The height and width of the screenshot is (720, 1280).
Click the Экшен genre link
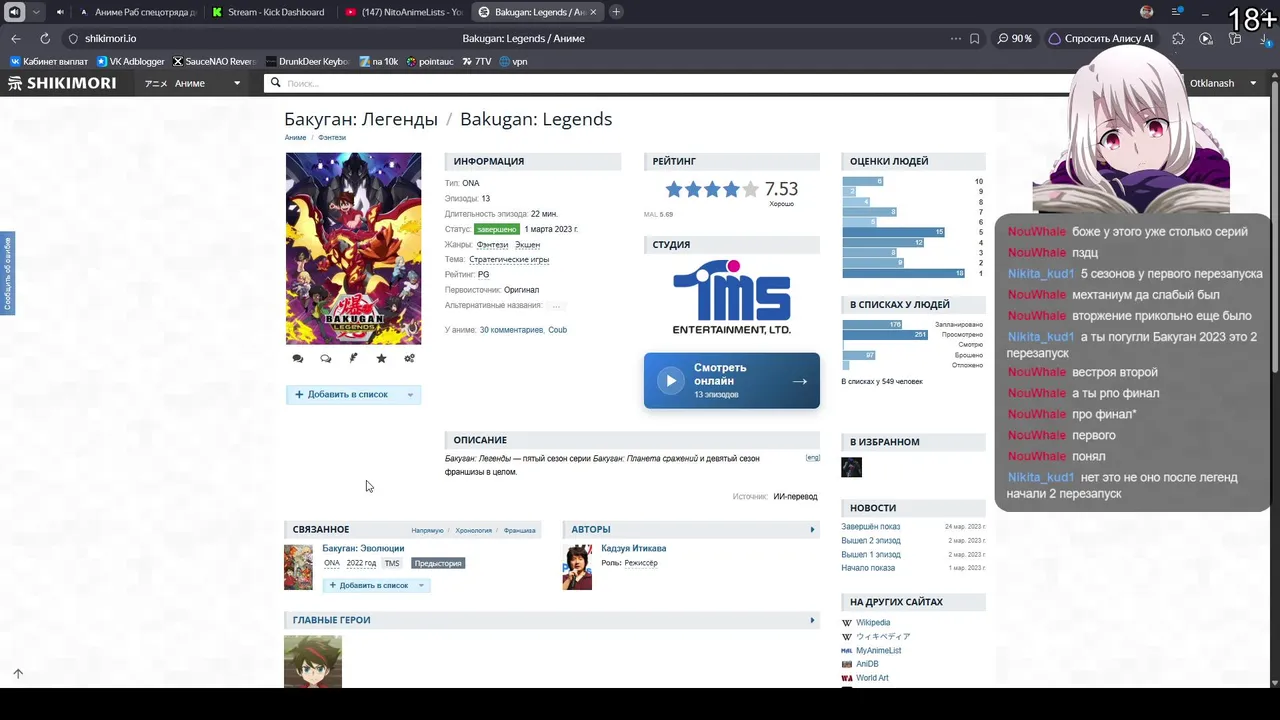click(527, 244)
